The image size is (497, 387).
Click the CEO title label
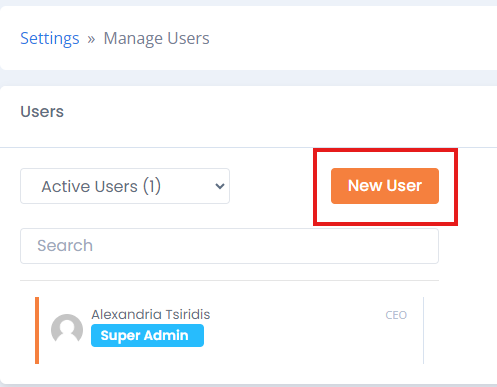[396, 315]
